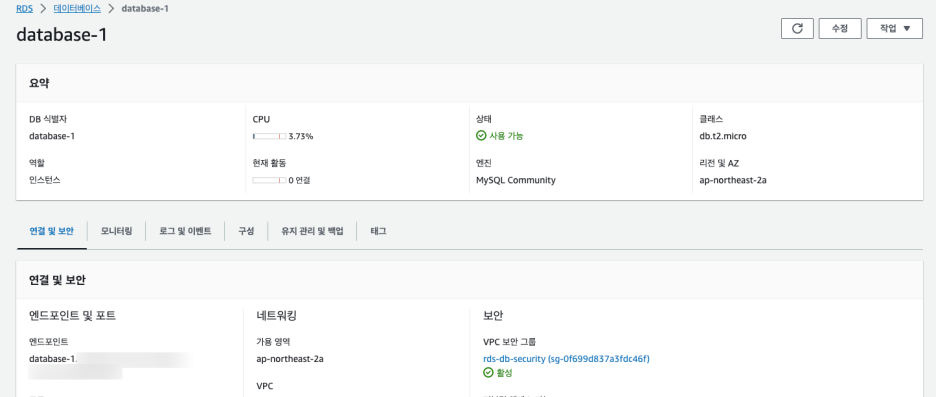Screen dimensions: 936x397
Task: Click the CPU usage bar
Action: 269,136
